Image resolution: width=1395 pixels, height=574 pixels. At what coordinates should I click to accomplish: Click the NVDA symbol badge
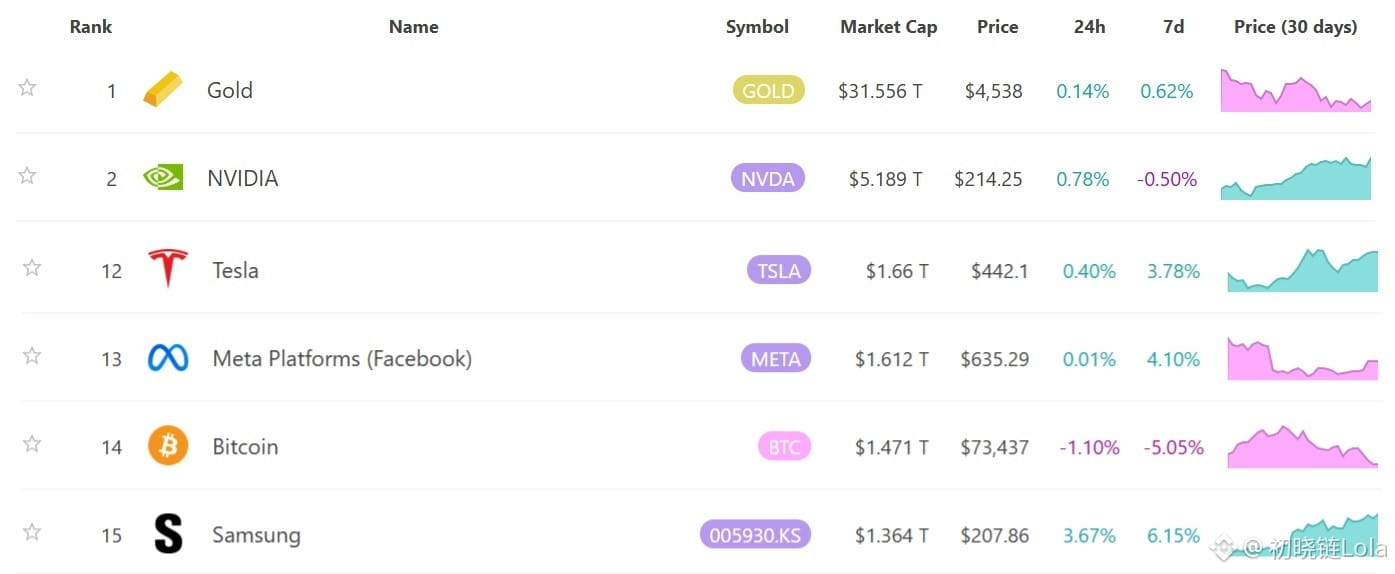pyautogui.click(x=768, y=179)
